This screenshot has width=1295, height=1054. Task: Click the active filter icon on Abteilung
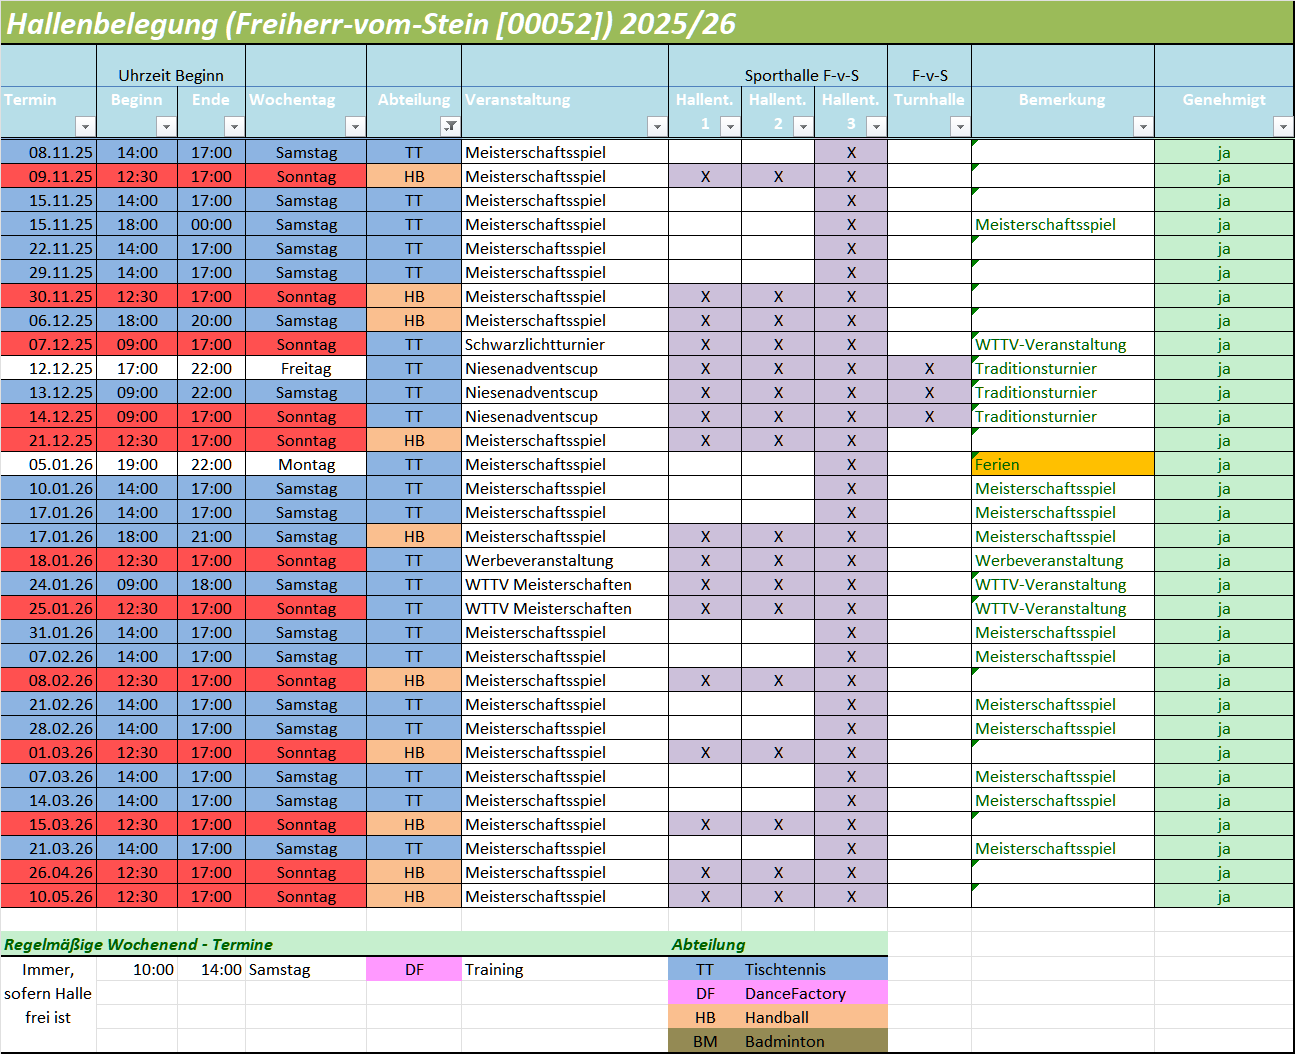point(450,126)
